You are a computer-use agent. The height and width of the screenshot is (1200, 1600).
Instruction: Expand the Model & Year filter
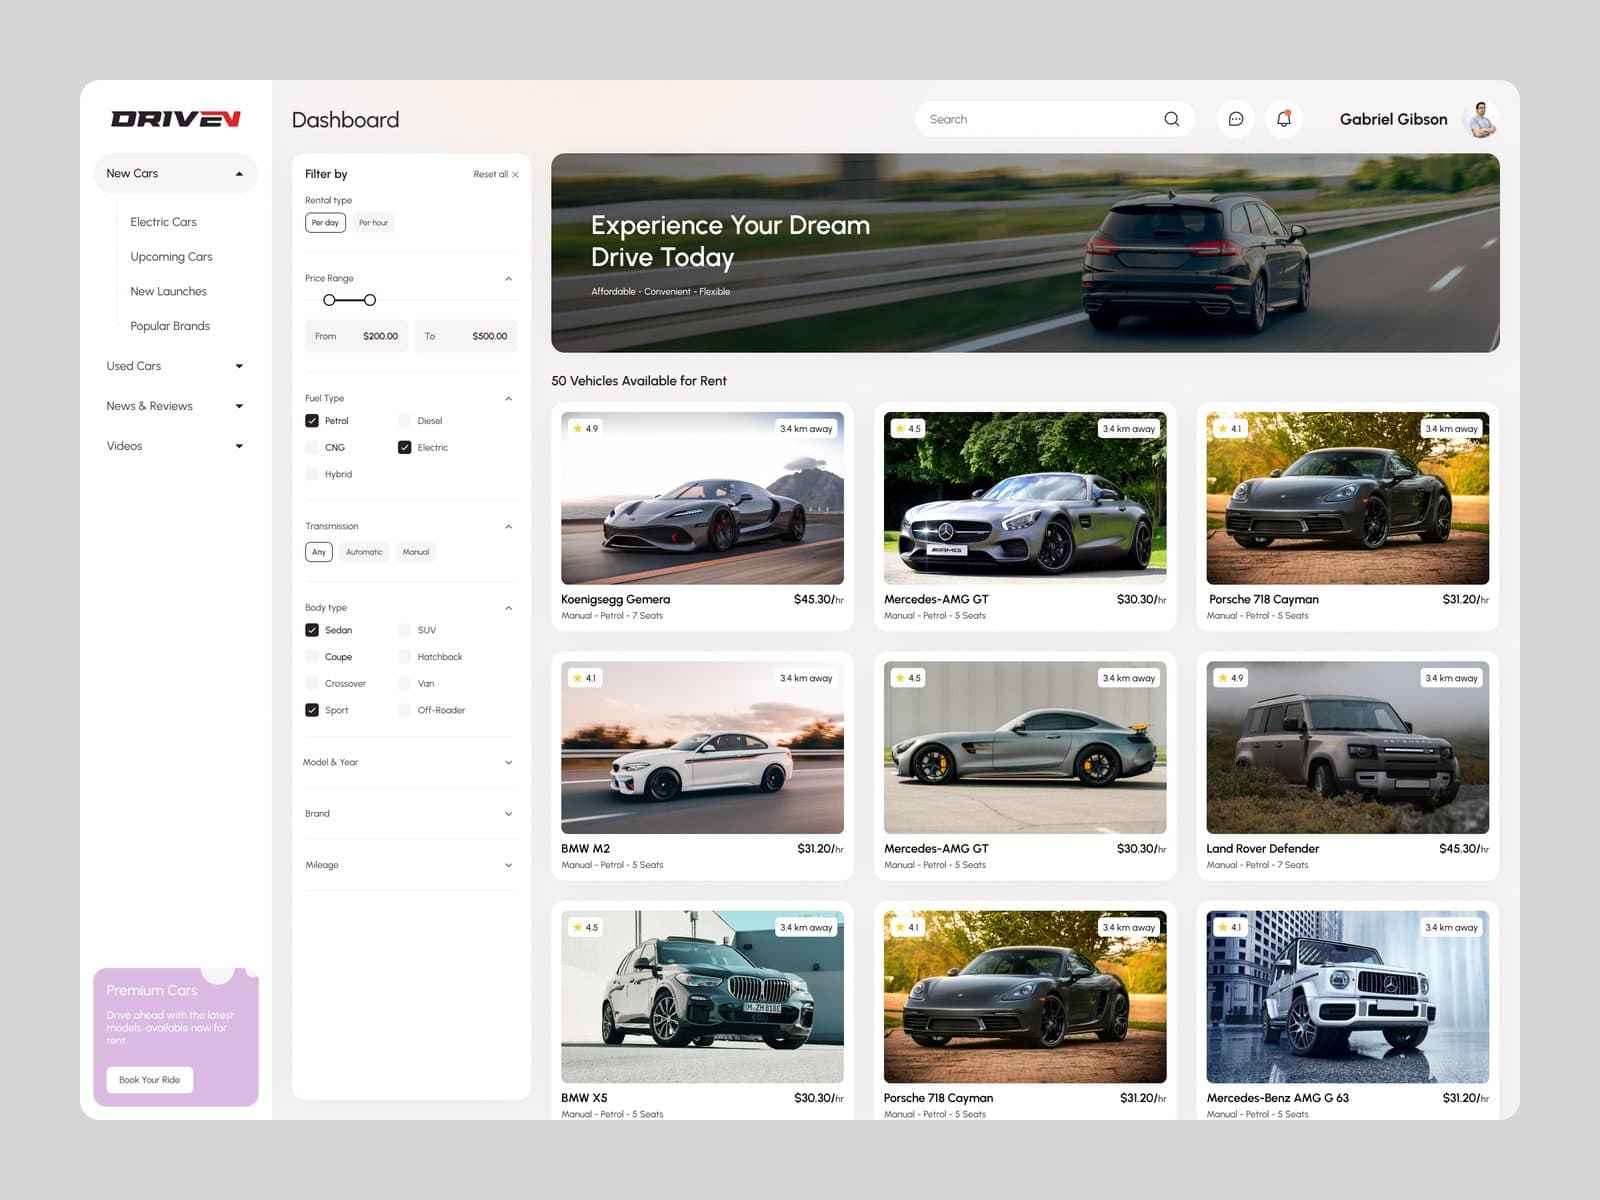tap(410, 762)
